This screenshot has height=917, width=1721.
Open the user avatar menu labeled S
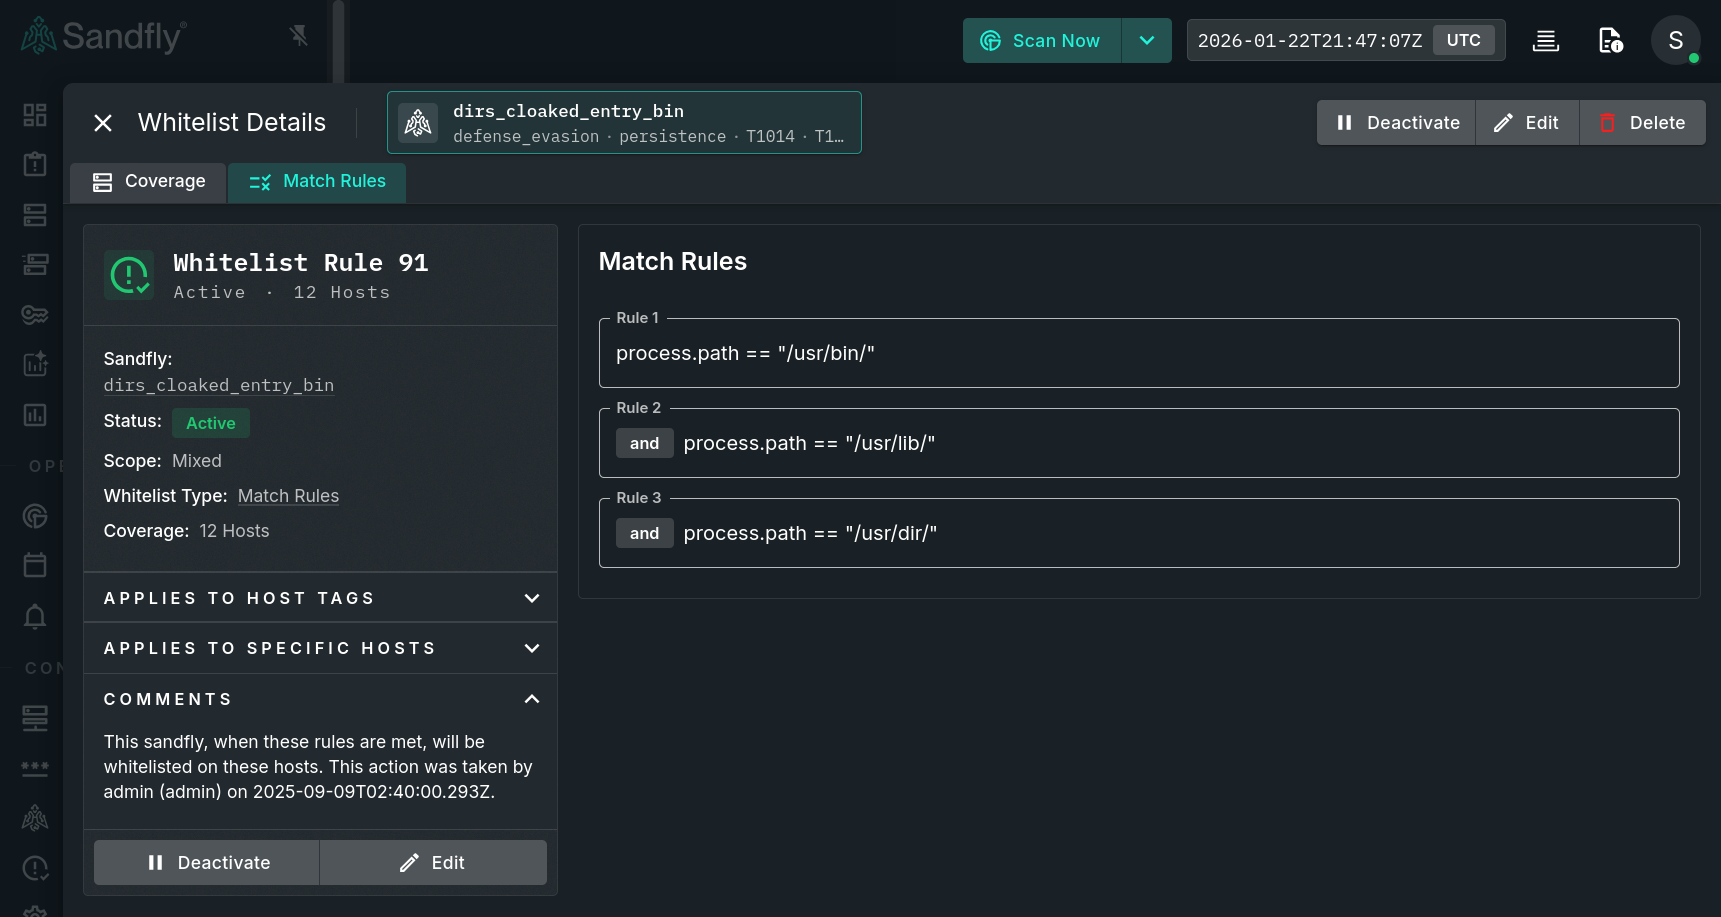pyautogui.click(x=1676, y=40)
